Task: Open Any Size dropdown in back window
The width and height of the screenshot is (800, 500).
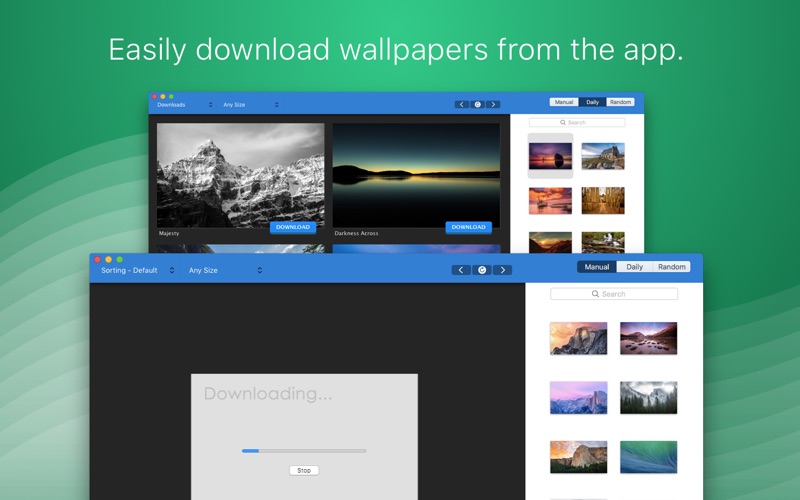Action: pyautogui.click(x=251, y=105)
